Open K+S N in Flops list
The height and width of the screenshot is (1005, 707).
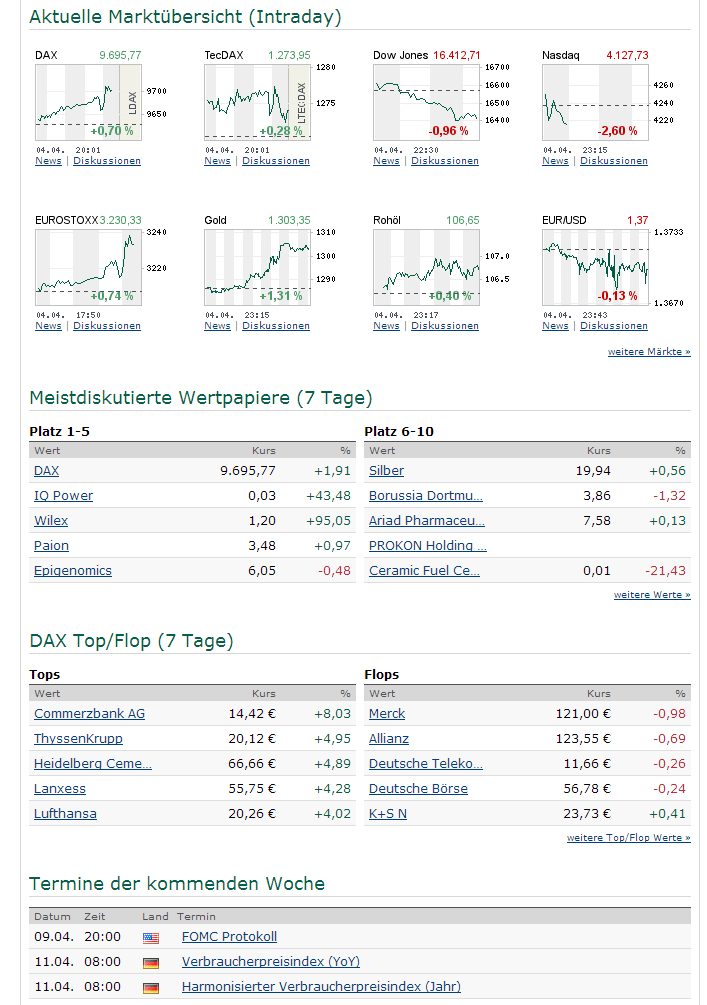[x=388, y=813]
